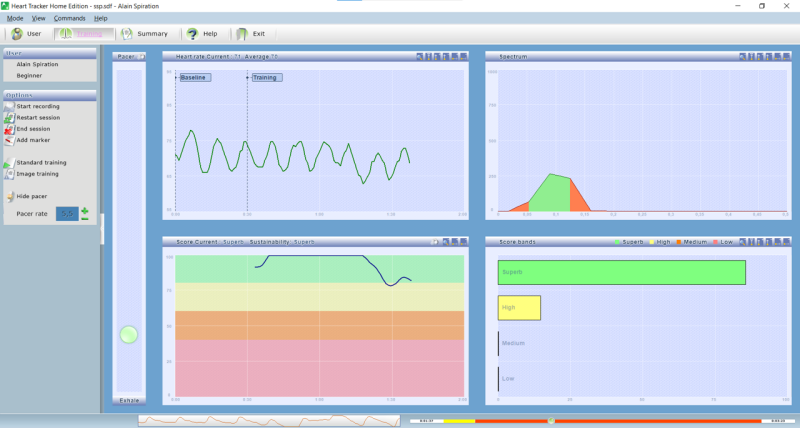Click the zoom magnifier in Spectrum panel header
Viewport: 800px width, 428px height.
tap(742, 57)
